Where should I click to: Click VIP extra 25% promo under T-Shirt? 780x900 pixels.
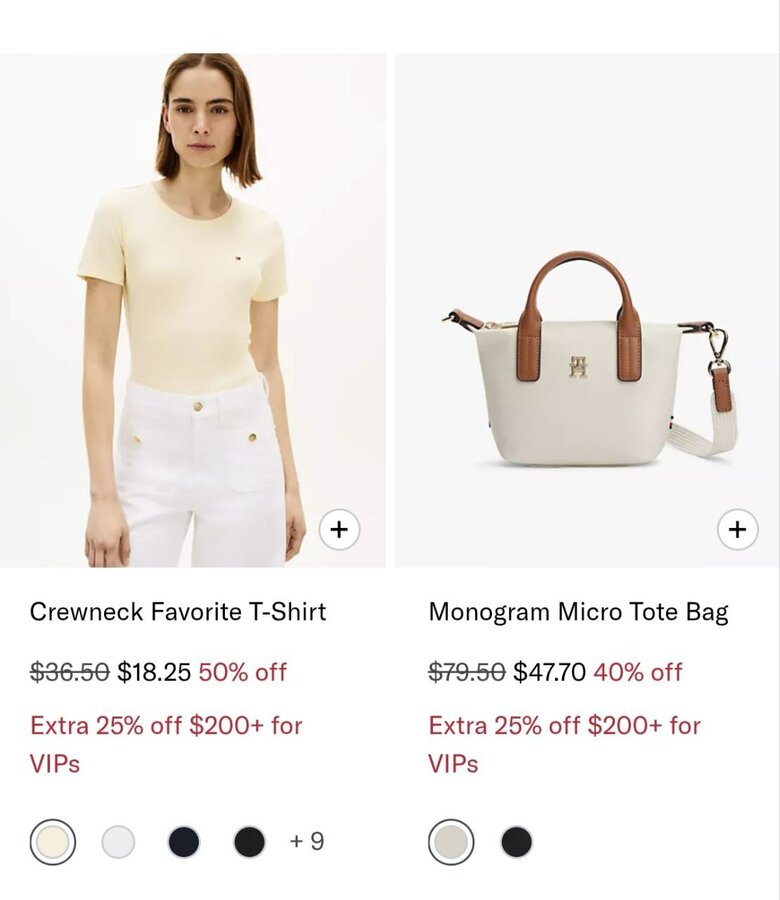click(x=166, y=744)
